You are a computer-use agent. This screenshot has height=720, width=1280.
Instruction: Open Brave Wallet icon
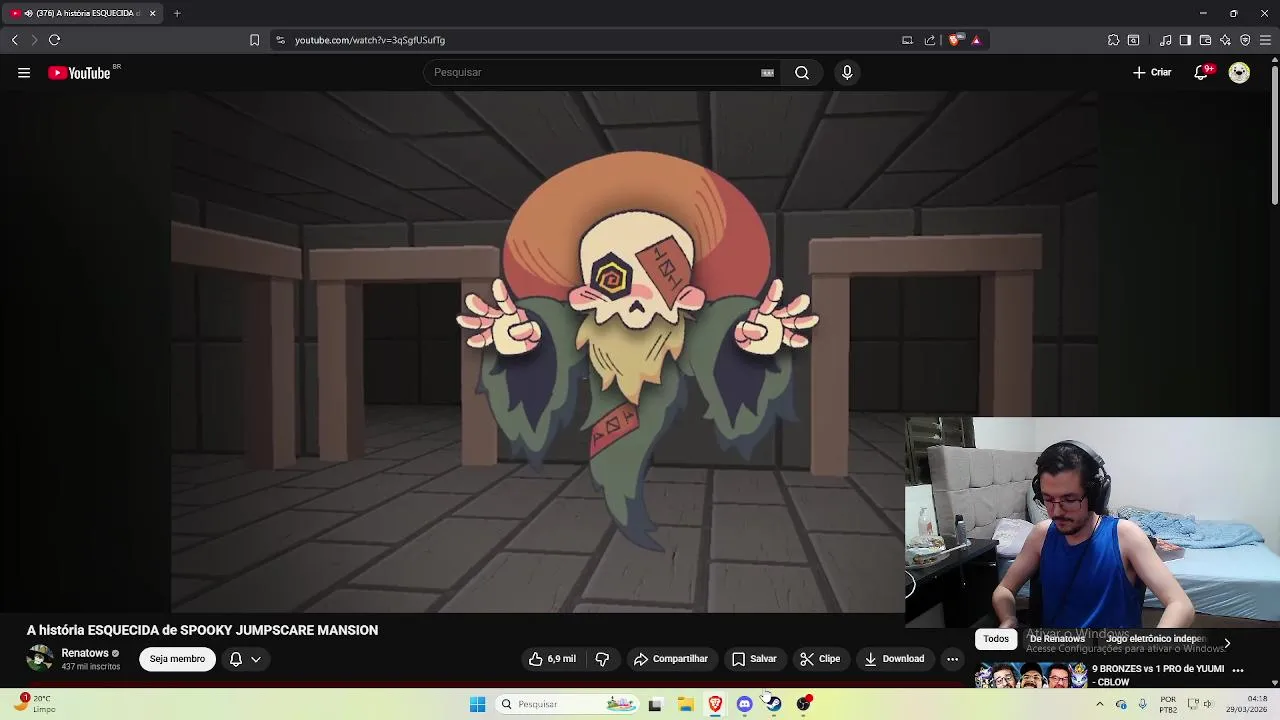1205,40
